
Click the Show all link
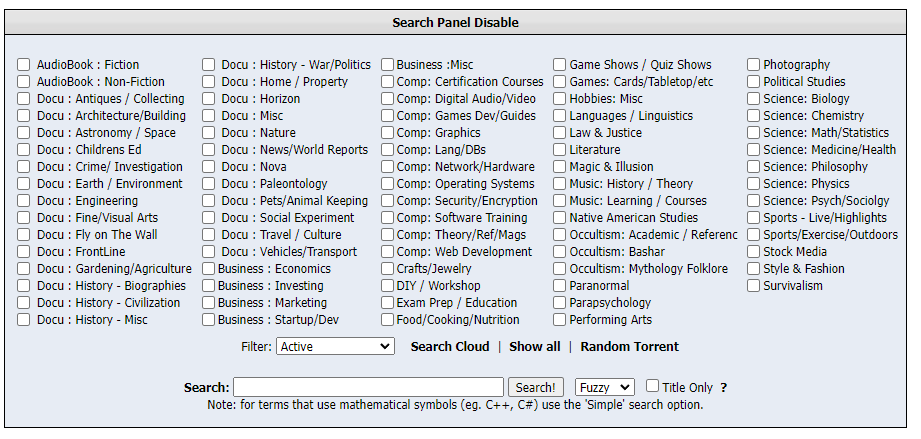535,347
